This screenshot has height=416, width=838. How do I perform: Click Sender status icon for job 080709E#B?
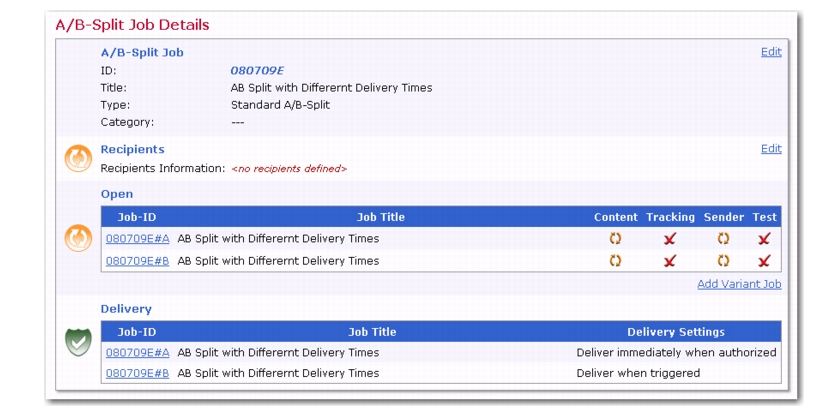(x=723, y=261)
